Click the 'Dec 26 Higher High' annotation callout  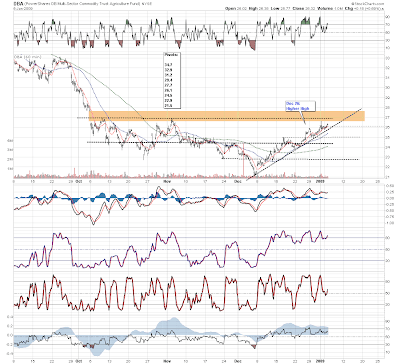(x=300, y=106)
